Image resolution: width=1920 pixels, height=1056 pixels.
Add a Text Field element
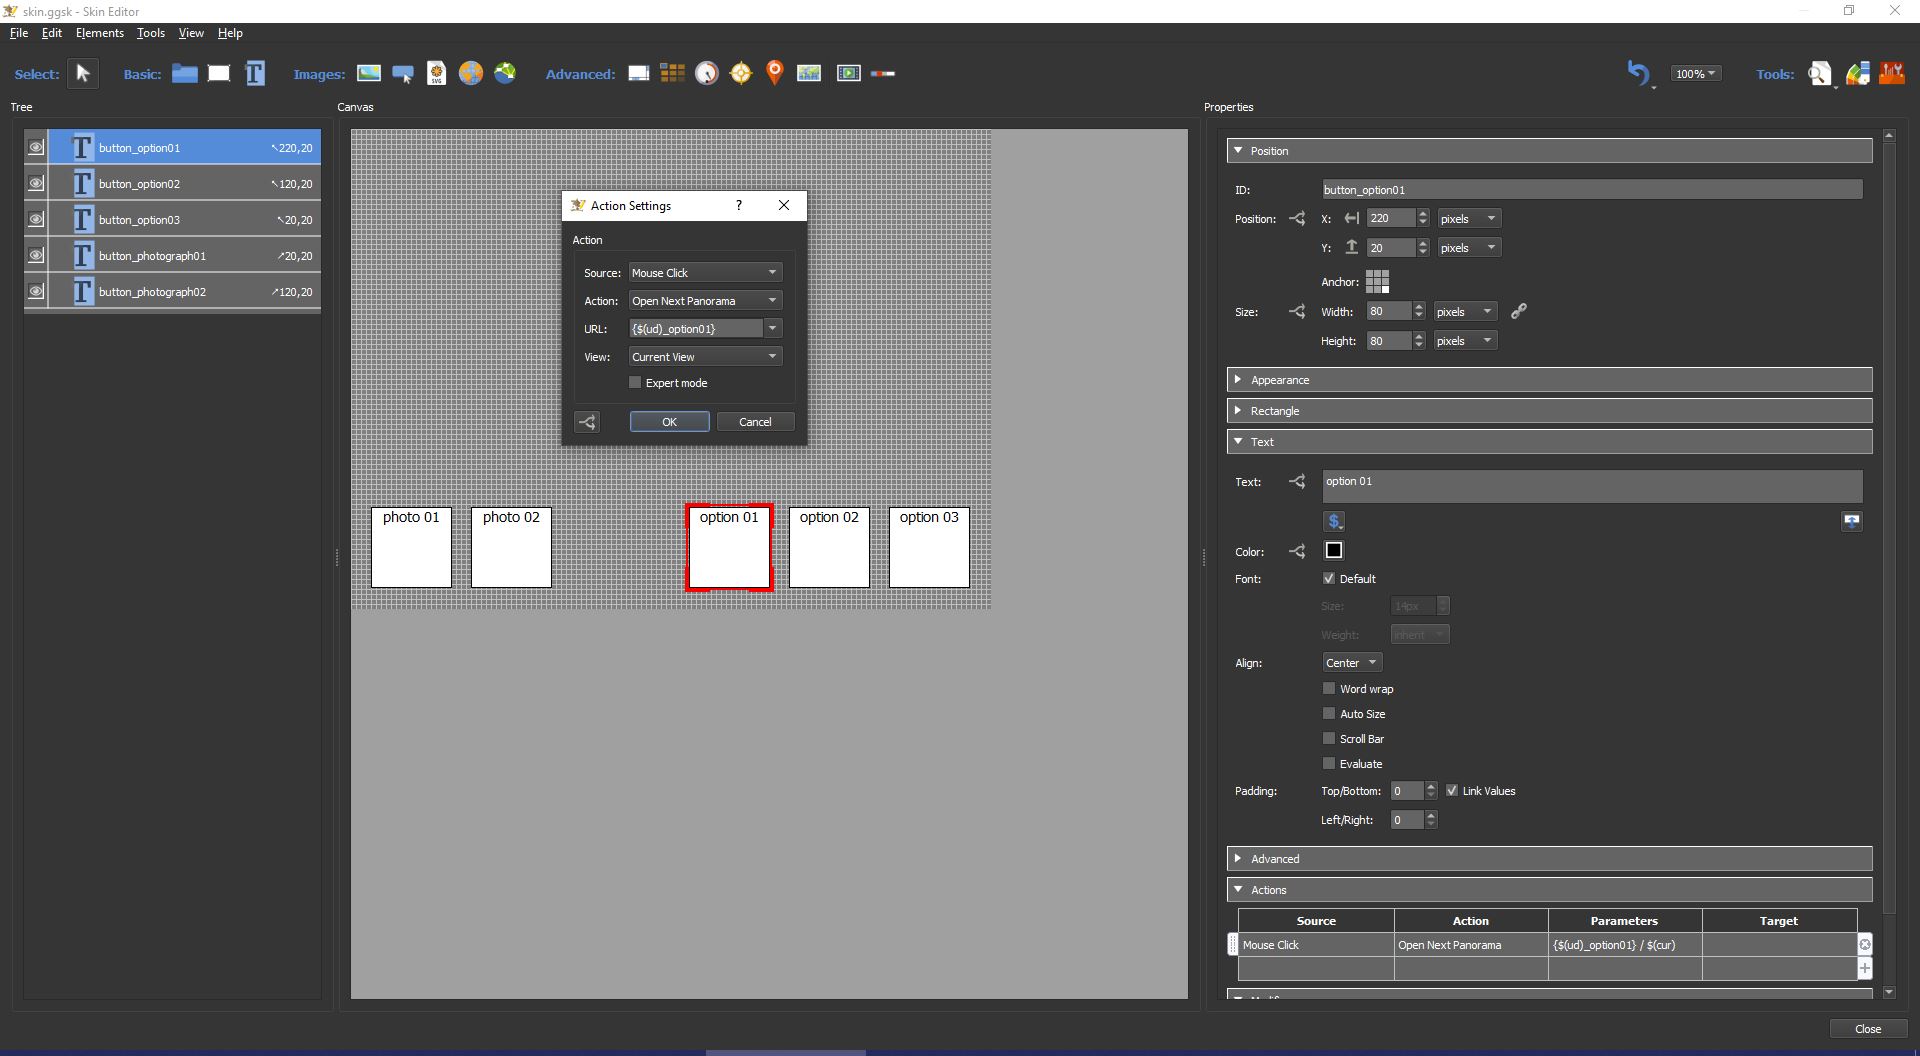(255, 73)
